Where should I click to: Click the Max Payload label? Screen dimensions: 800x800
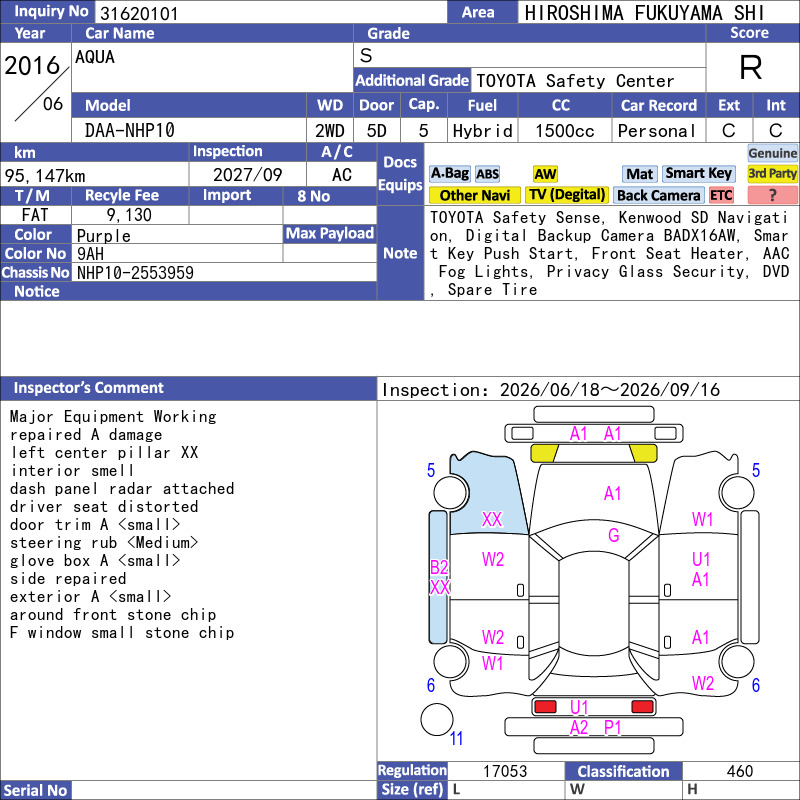[330, 234]
